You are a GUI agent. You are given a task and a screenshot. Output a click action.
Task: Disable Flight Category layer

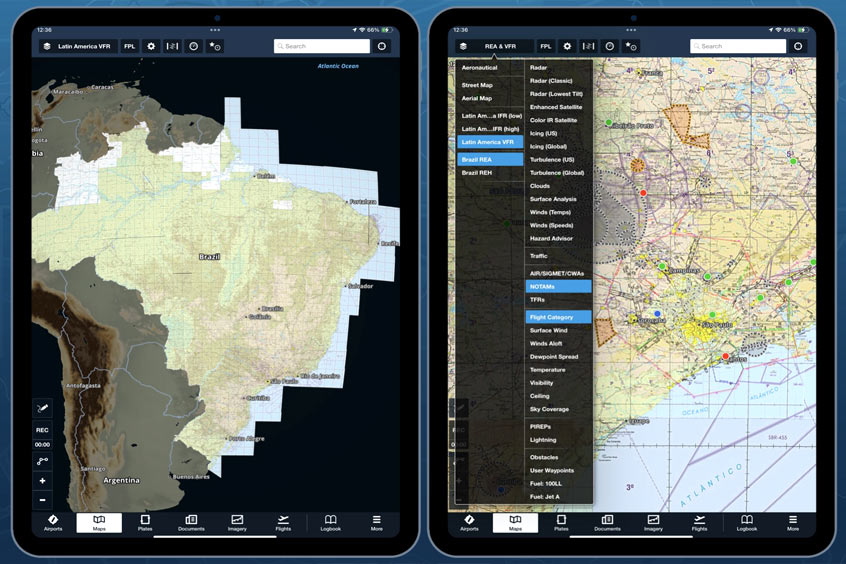click(558, 317)
